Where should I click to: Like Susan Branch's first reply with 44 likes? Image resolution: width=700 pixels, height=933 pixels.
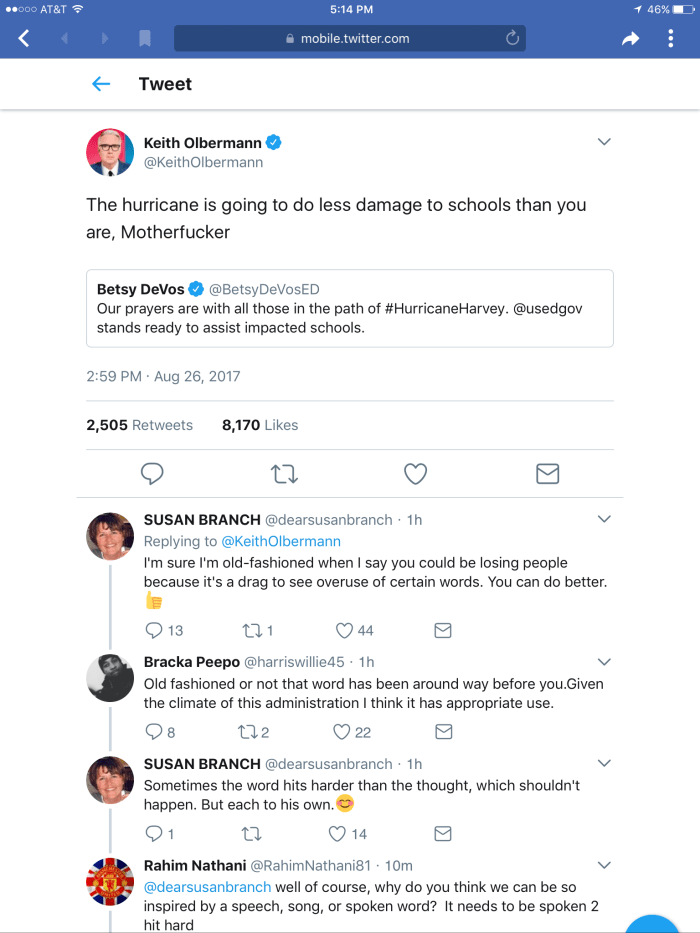[344, 630]
